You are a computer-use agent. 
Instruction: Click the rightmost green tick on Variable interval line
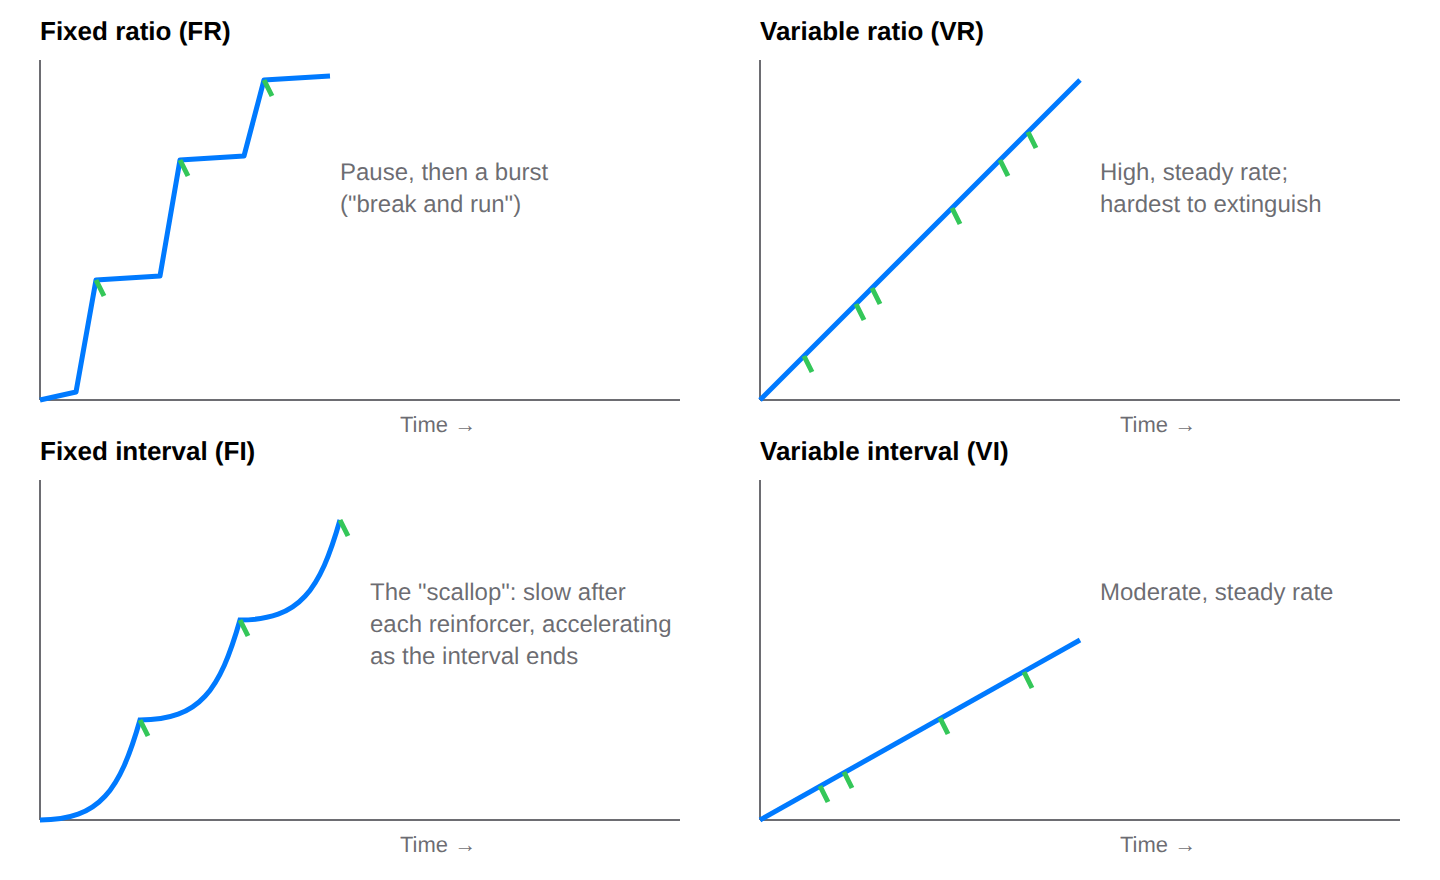click(x=1028, y=679)
